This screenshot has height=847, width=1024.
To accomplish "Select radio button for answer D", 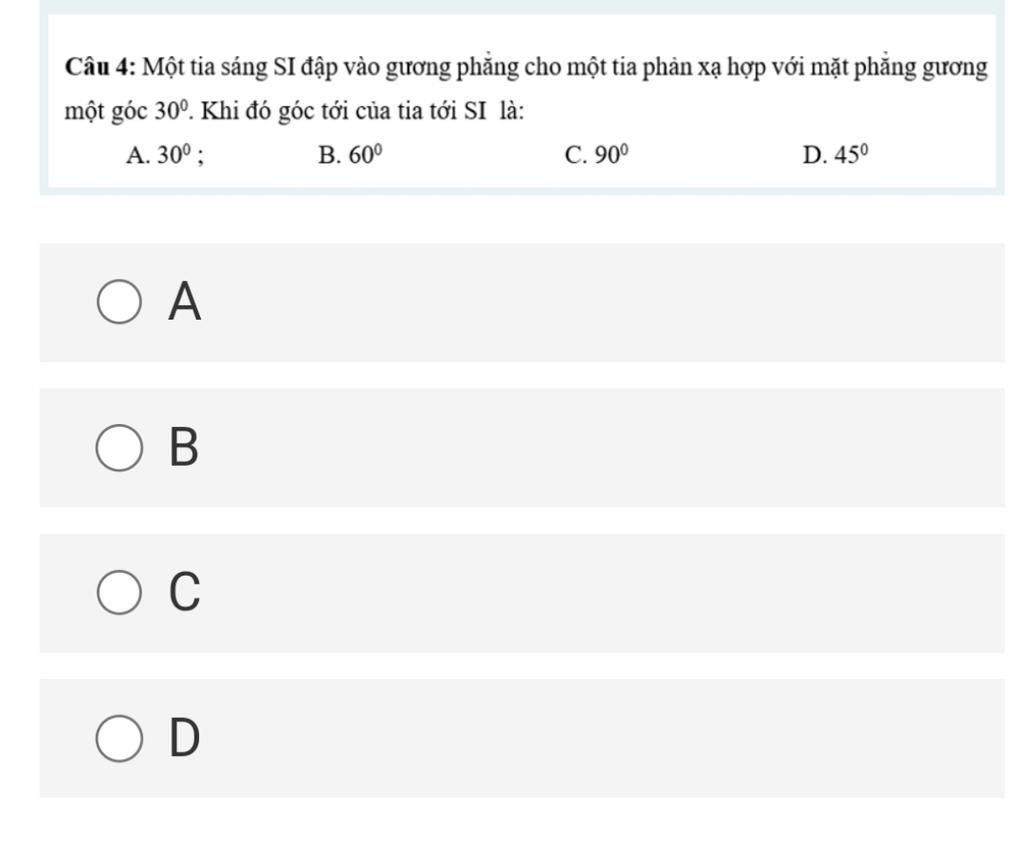I will [119, 738].
